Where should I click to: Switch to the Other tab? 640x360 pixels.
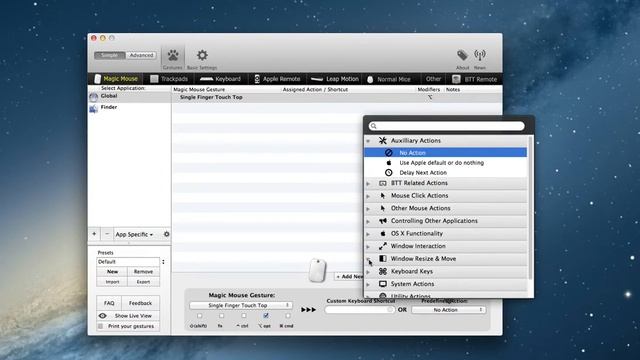pyautogui.click(x=433, y=79)
